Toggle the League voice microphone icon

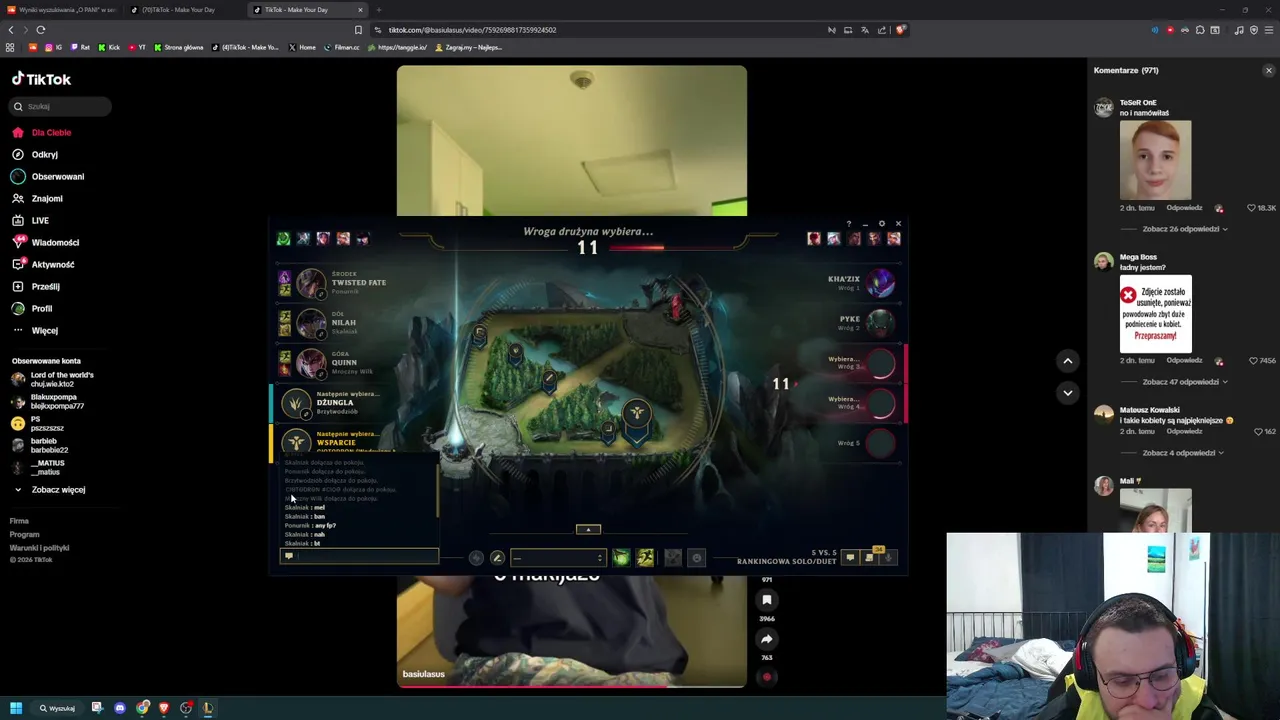tap(888, 557)
